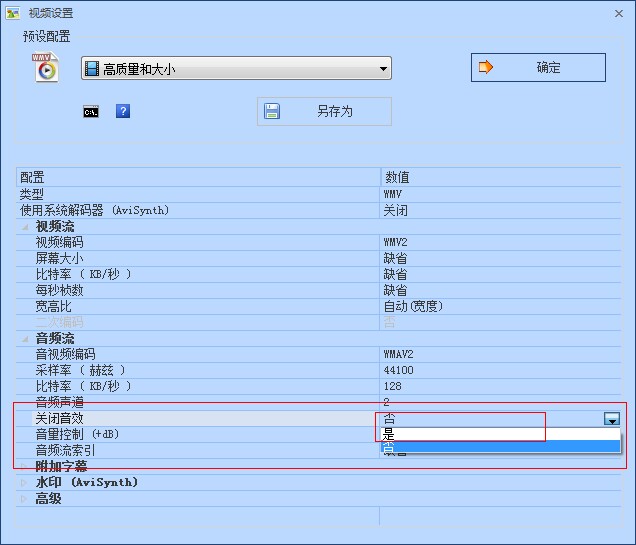Screen dimensions: 636x545
Task: Click the 确定 button
Action: tap(538, 67)
